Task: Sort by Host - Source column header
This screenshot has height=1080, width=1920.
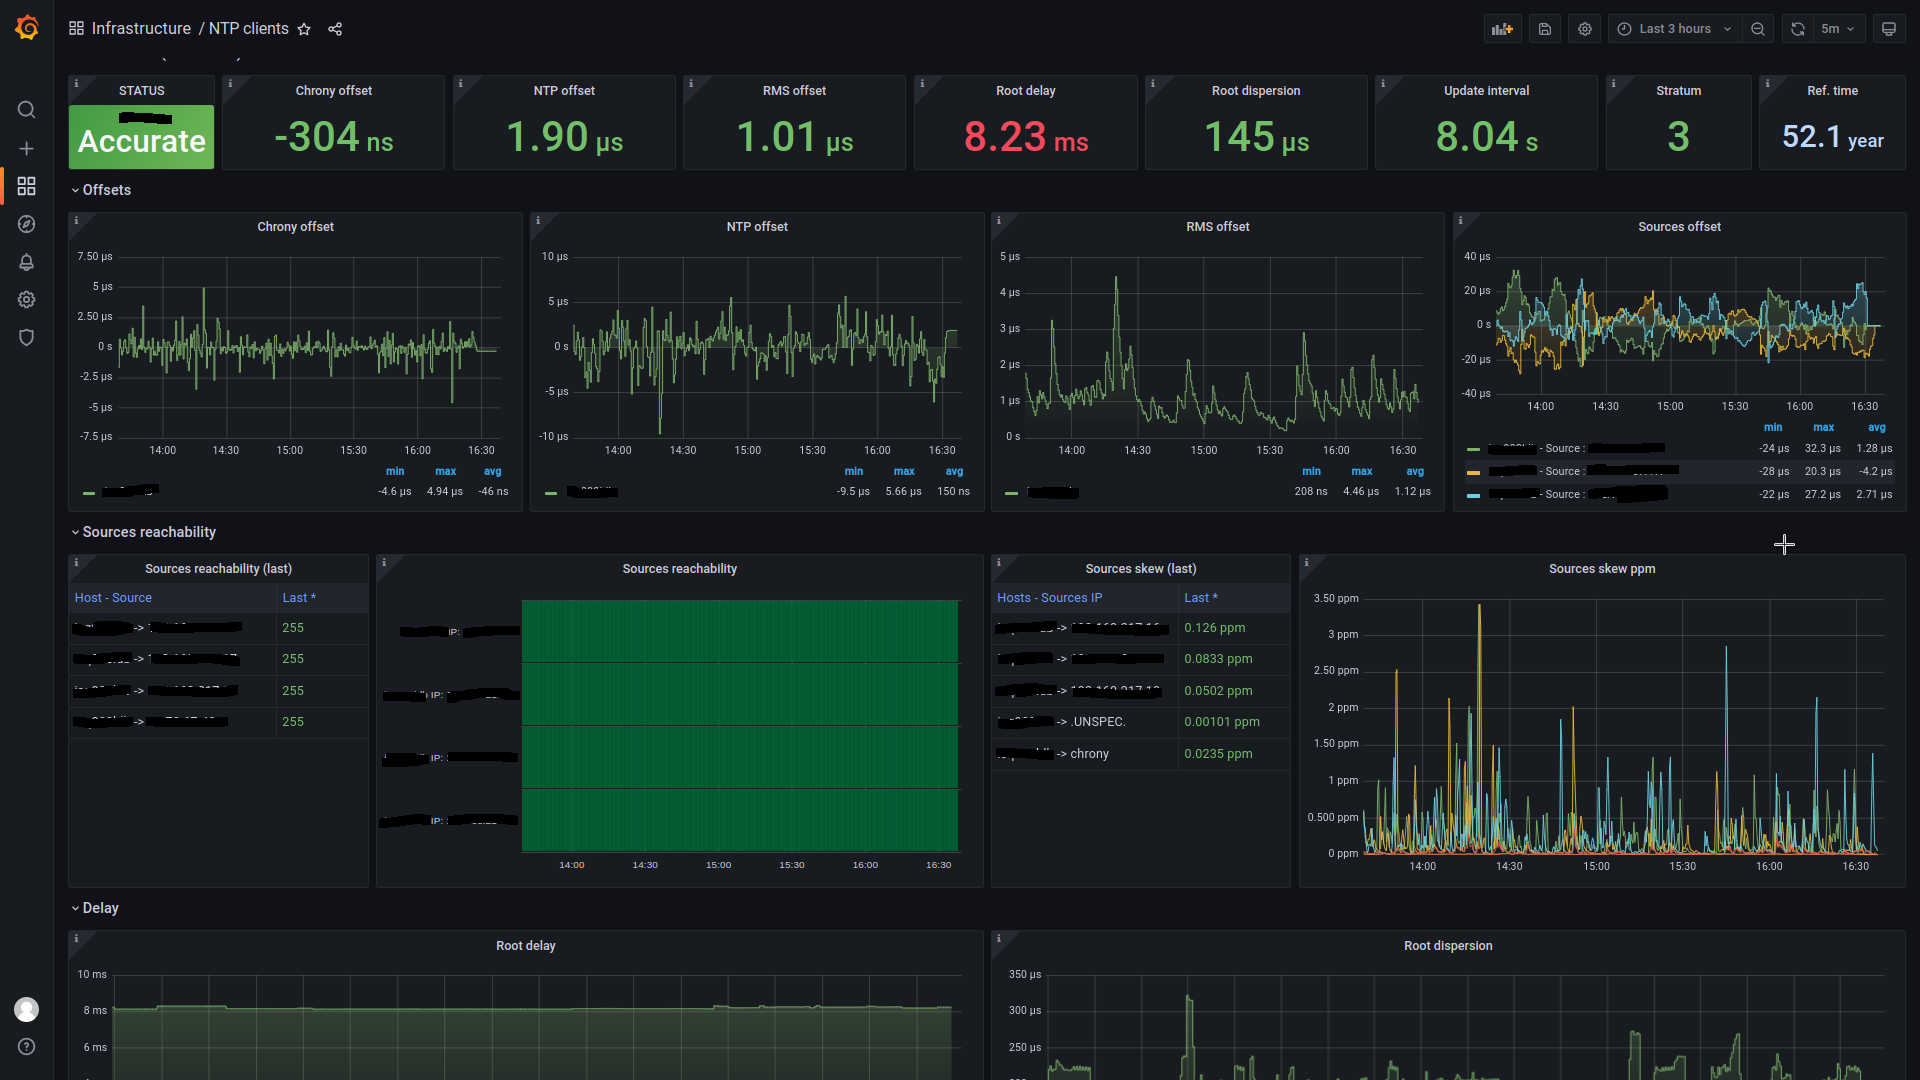Action: tap(113, 598)
